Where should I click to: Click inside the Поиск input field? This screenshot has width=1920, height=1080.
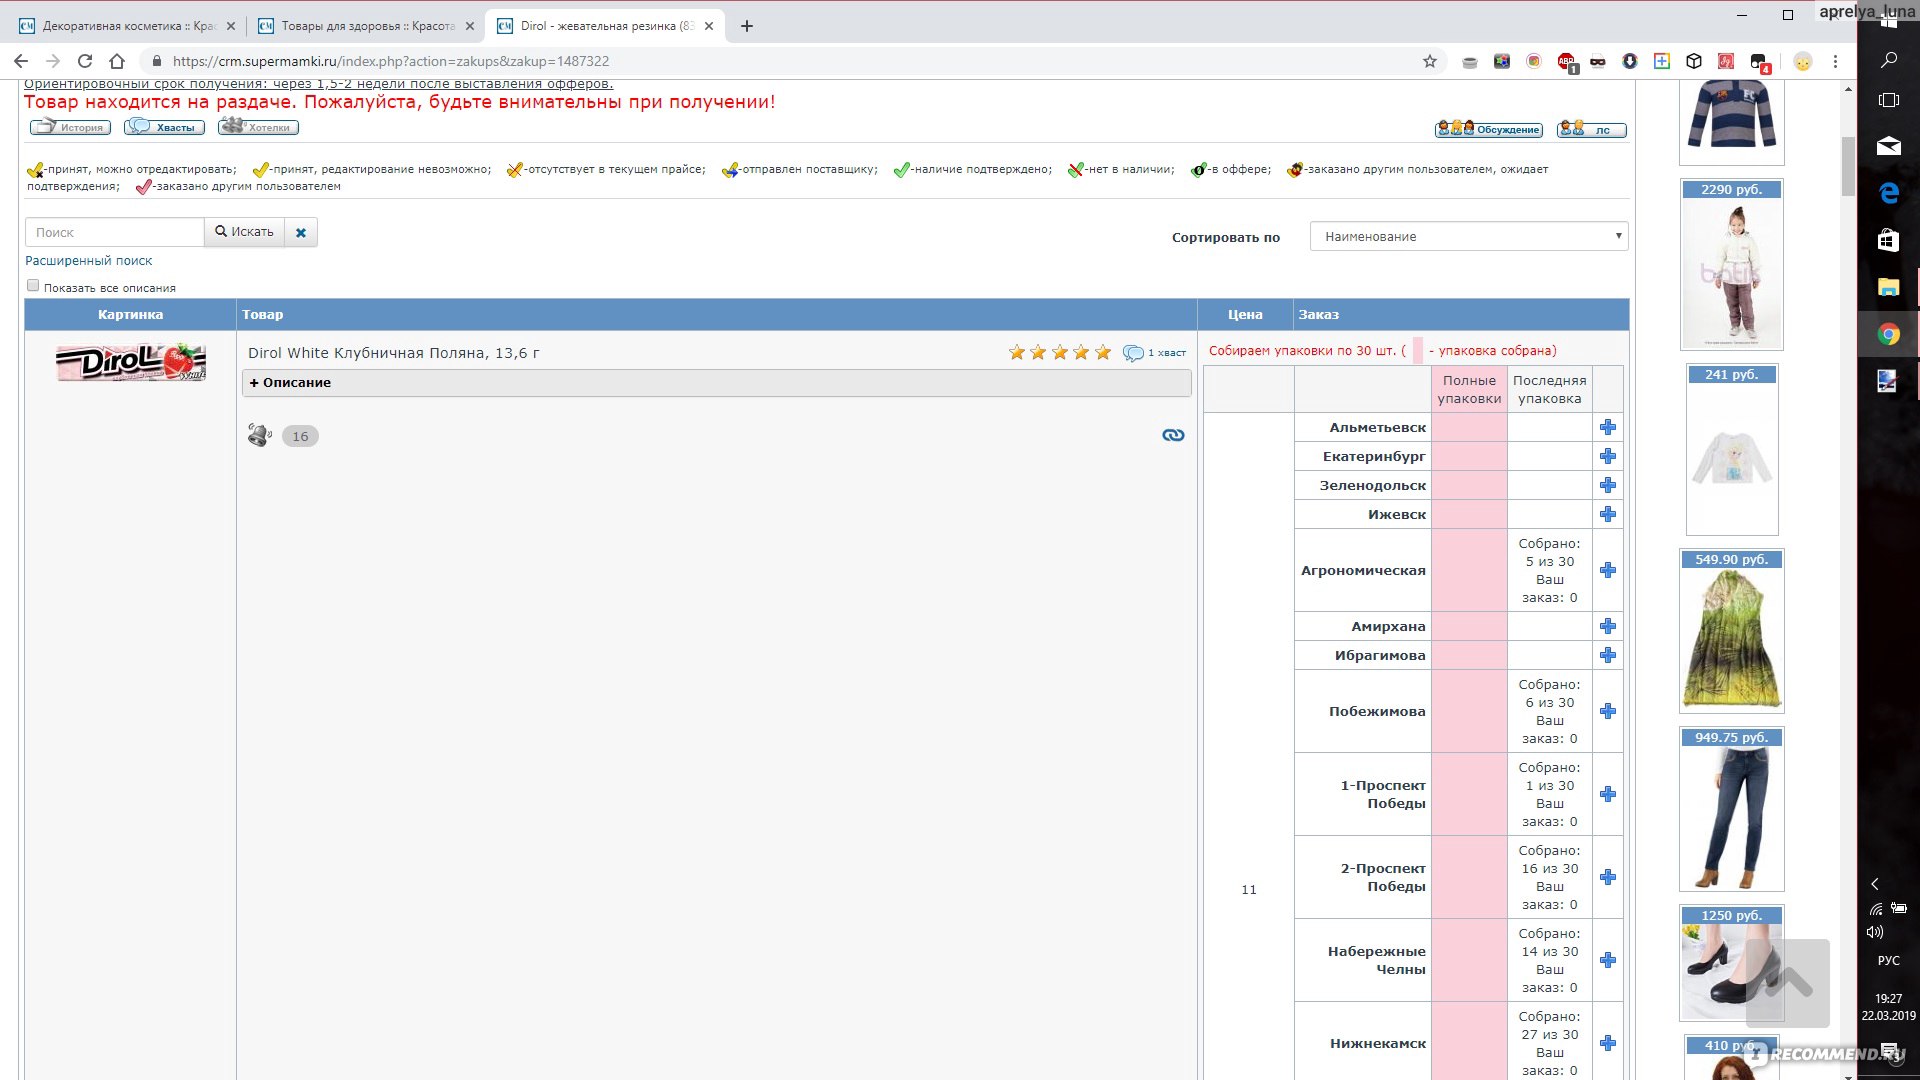pyautogui.click(x=115, y=232)
